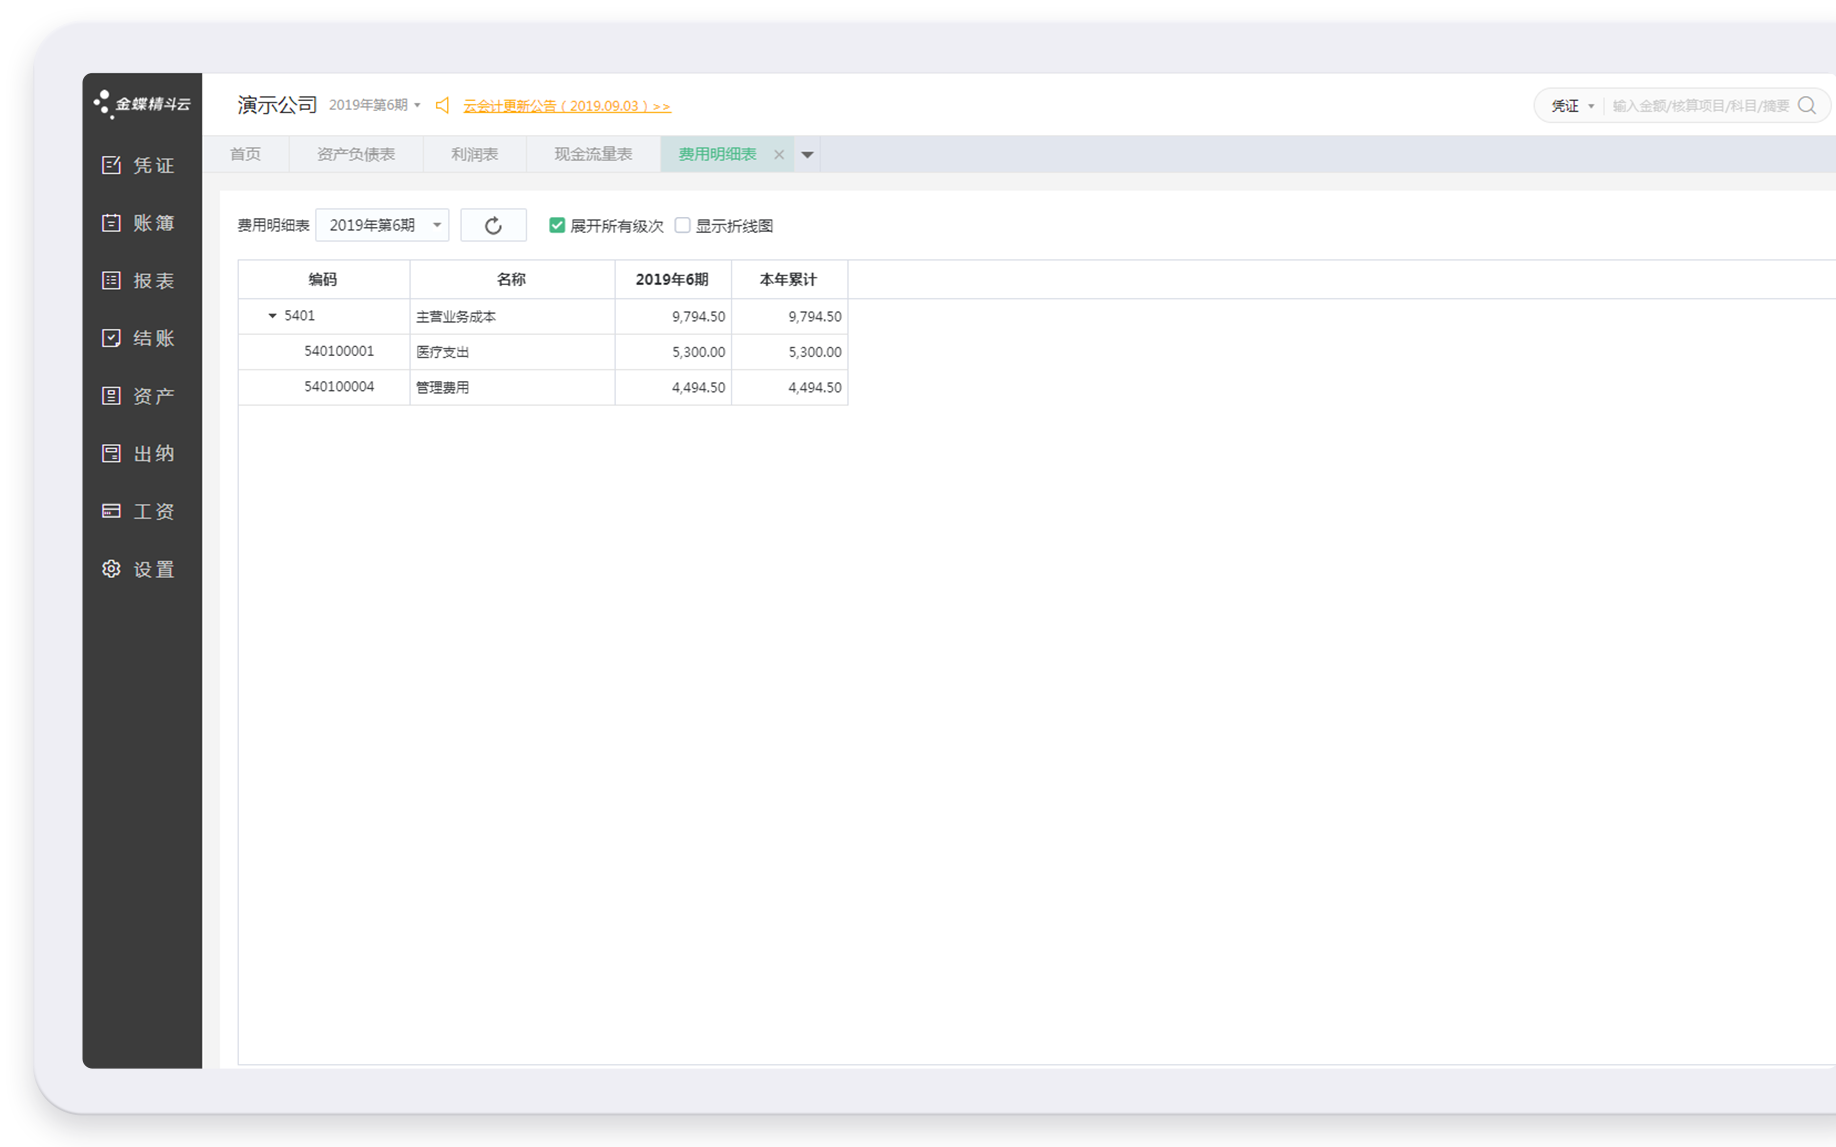This screenshot has width=1836, height=1147.
Task: Open the 工资 payroll sidebar icon
Action: click(x=111, y=511)
